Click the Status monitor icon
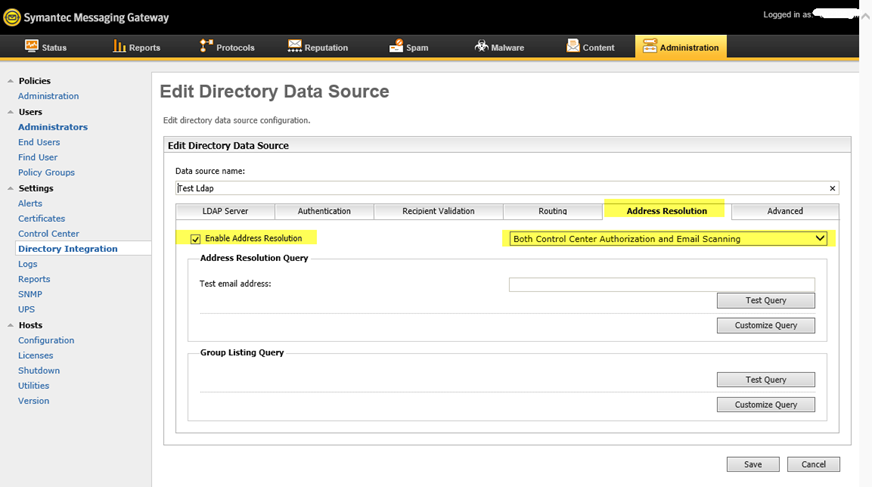Viewport: 872px width, 487px height. pyautogui.click(x=32, y=46)
